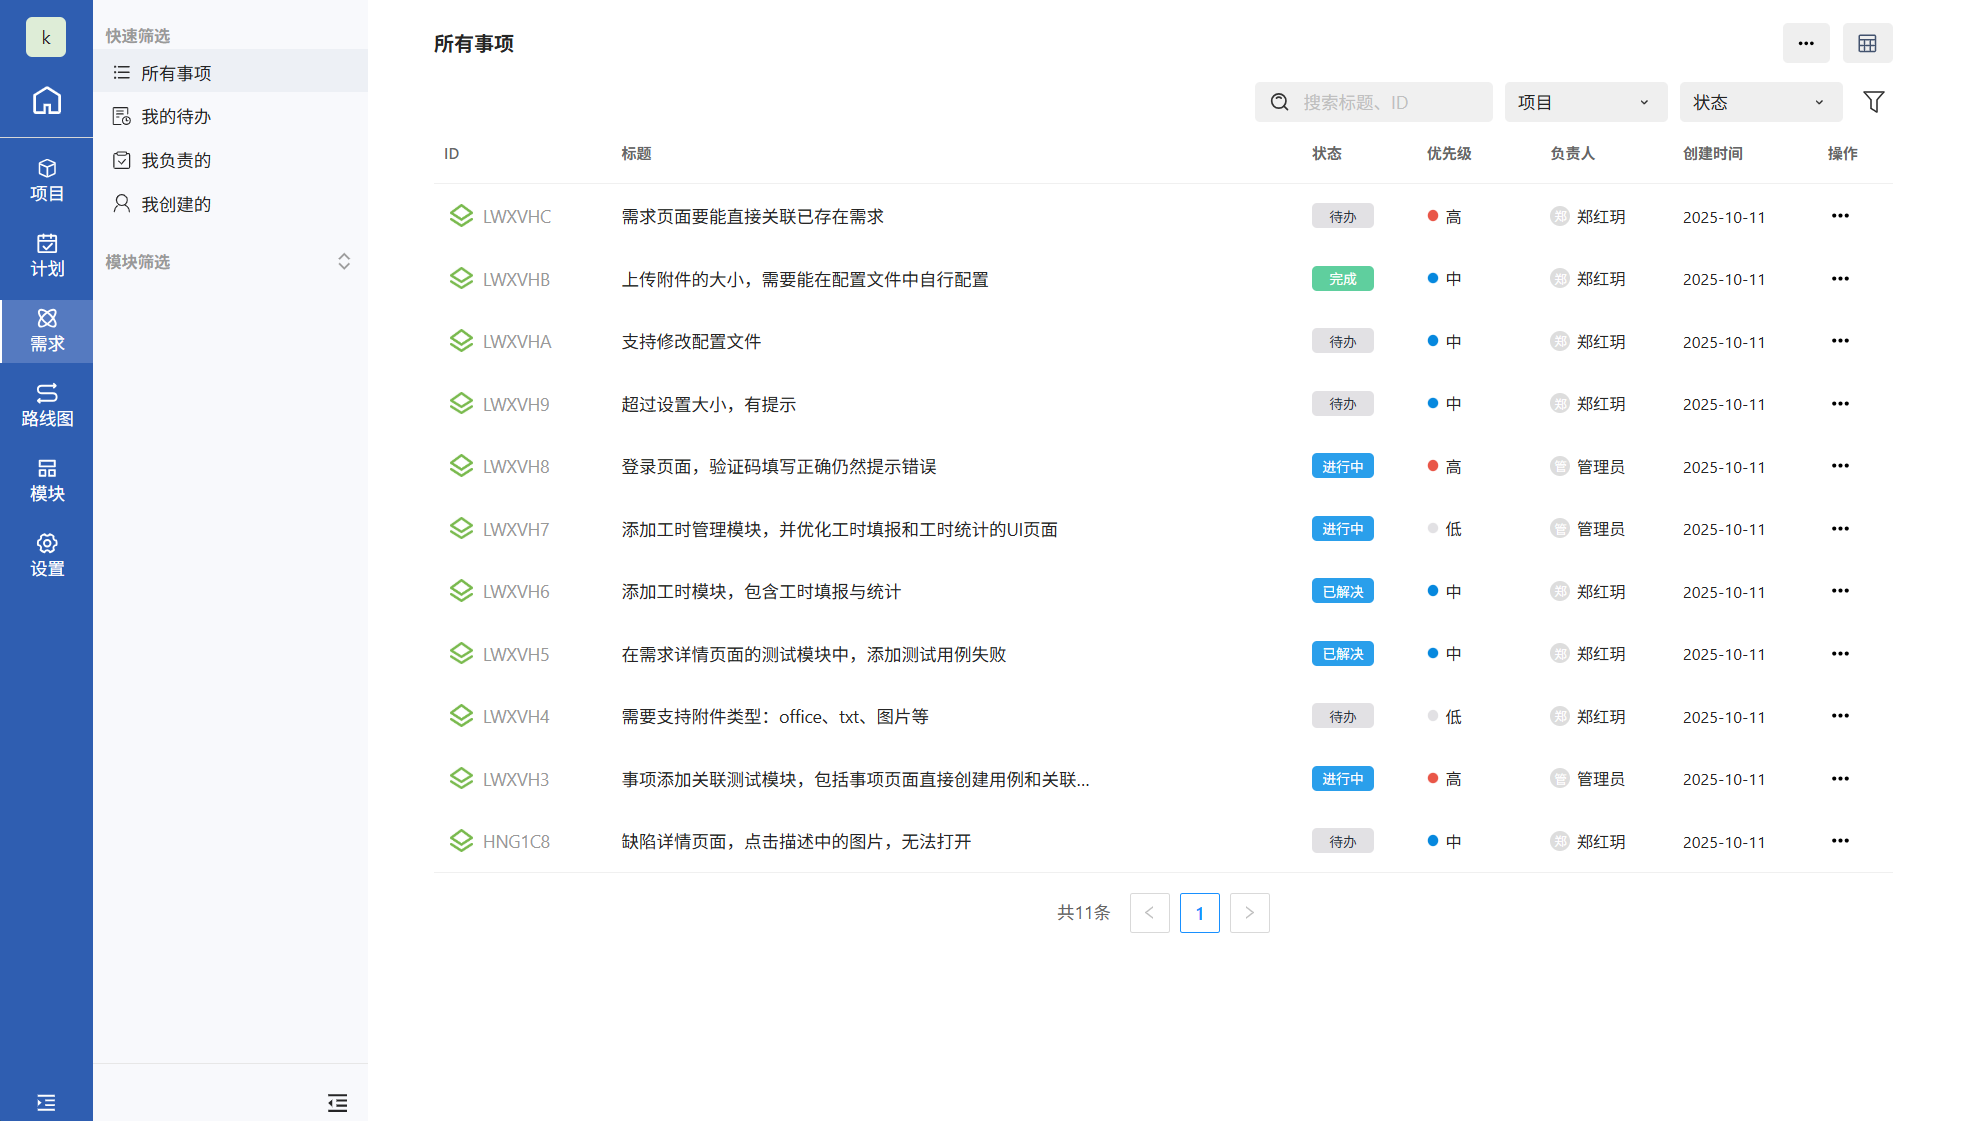Select 我的待办 quick filter
The image size is (1966, 1121).
[176, 117]
